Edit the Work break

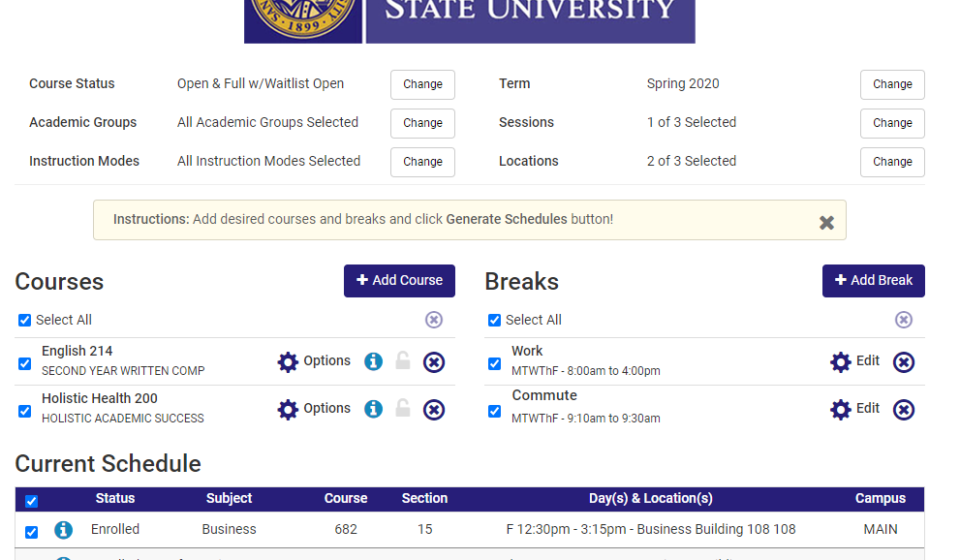(855, 362)
